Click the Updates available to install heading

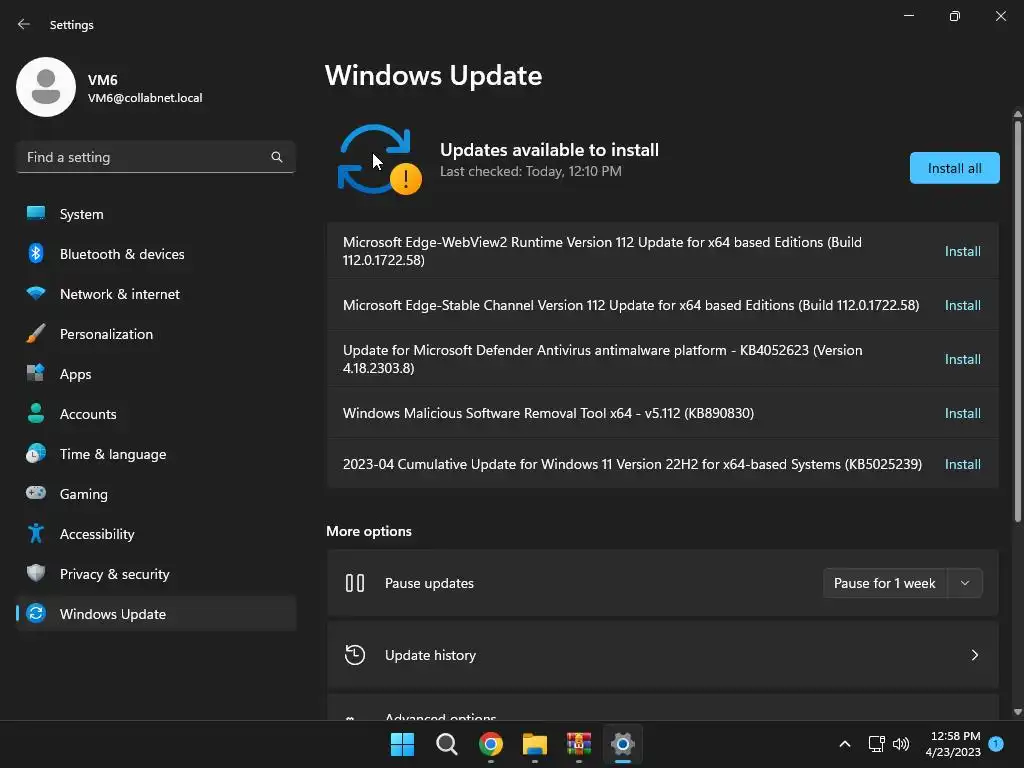(549, 150)
